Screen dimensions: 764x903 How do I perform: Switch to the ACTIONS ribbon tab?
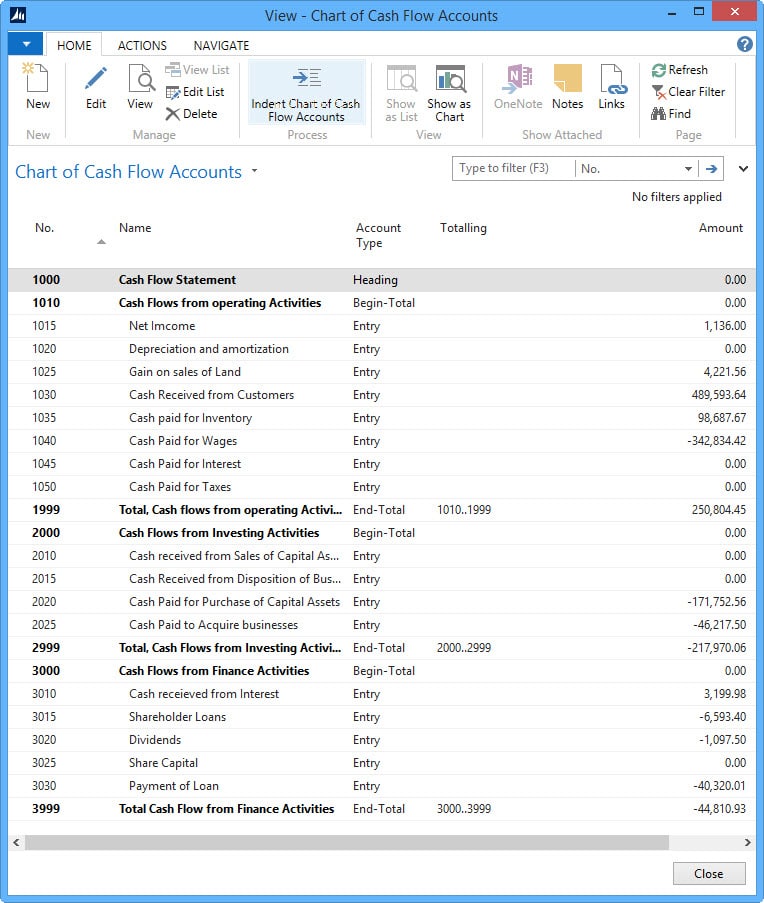pyautogui.click(x=142, y=45)
